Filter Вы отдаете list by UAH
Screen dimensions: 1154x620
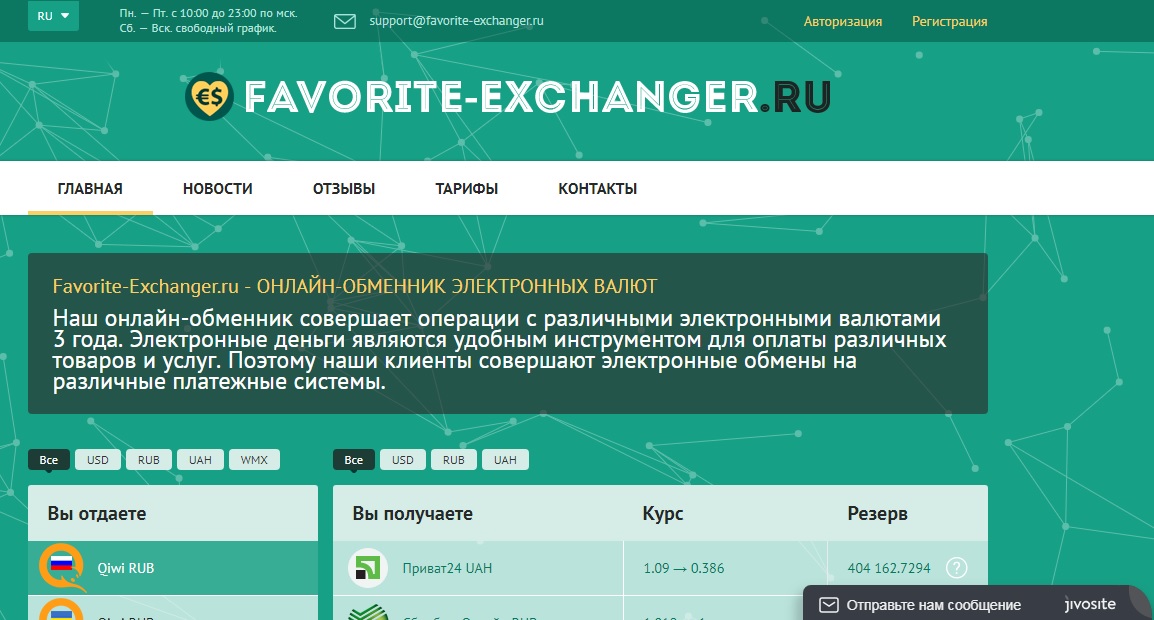click(x=200, y=459)
